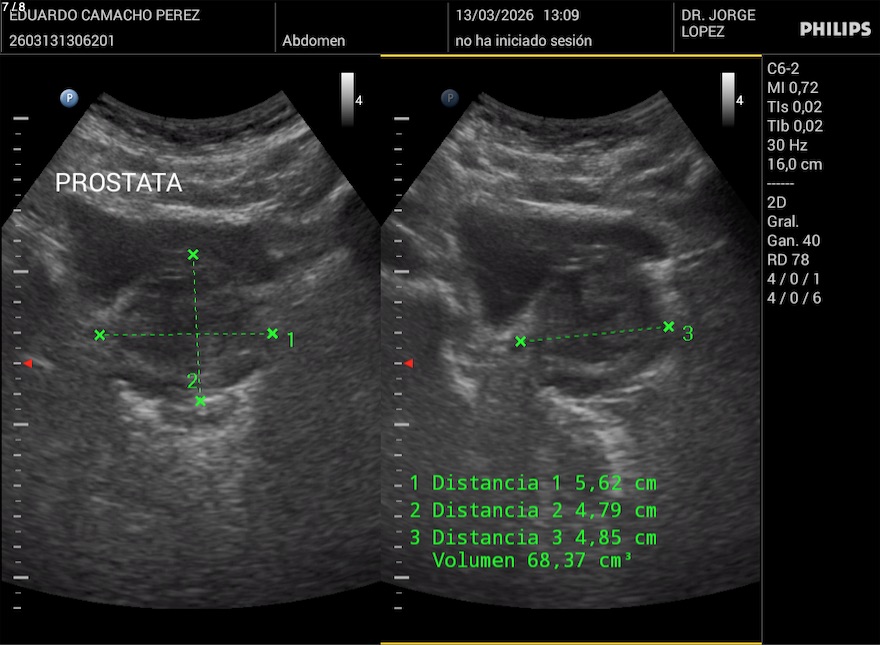This screenshot has height=645, width=880.
Task: Click the Gan. 40 gain setting
Action: (793, 240)
